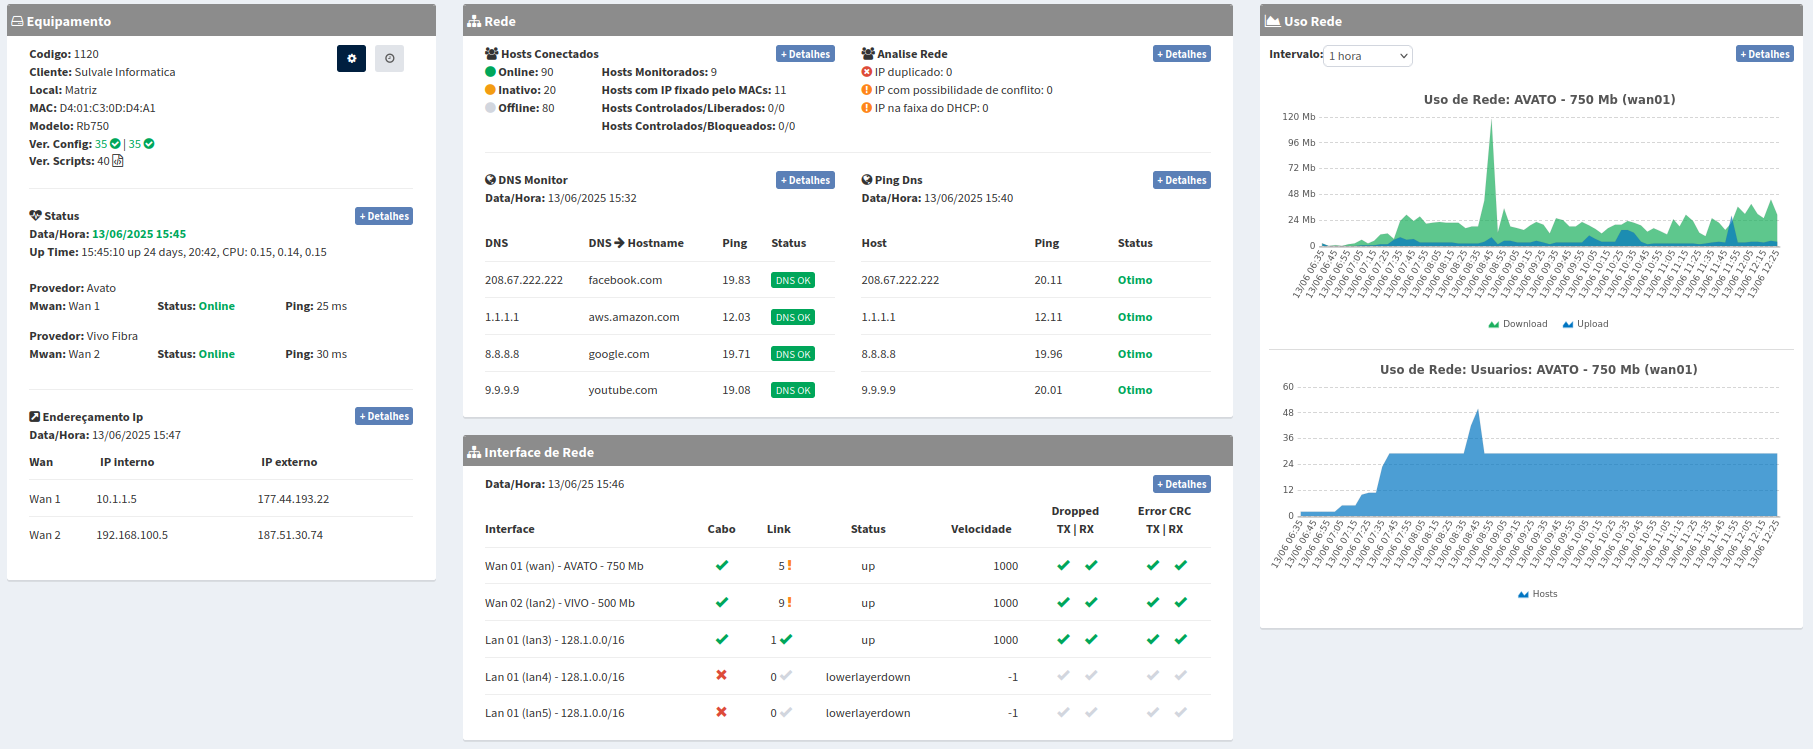Click the DNS Monitor globe icon

point(491,180)
